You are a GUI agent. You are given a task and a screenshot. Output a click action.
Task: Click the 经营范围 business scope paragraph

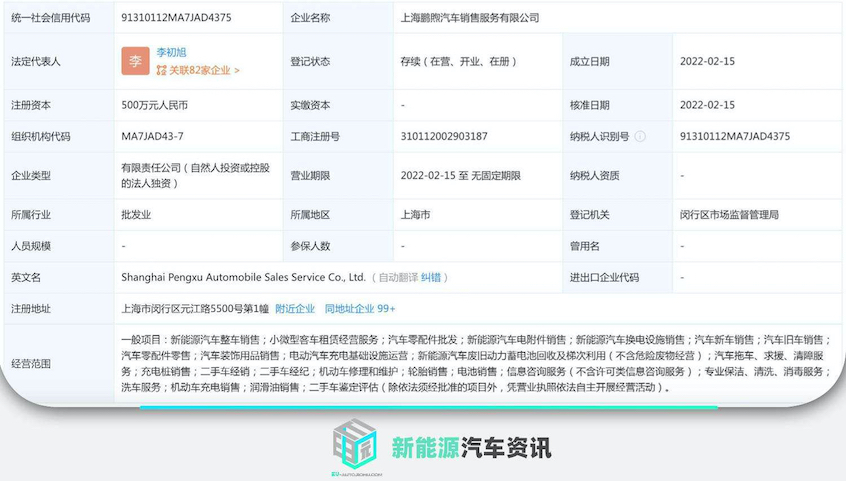point(478,363)
